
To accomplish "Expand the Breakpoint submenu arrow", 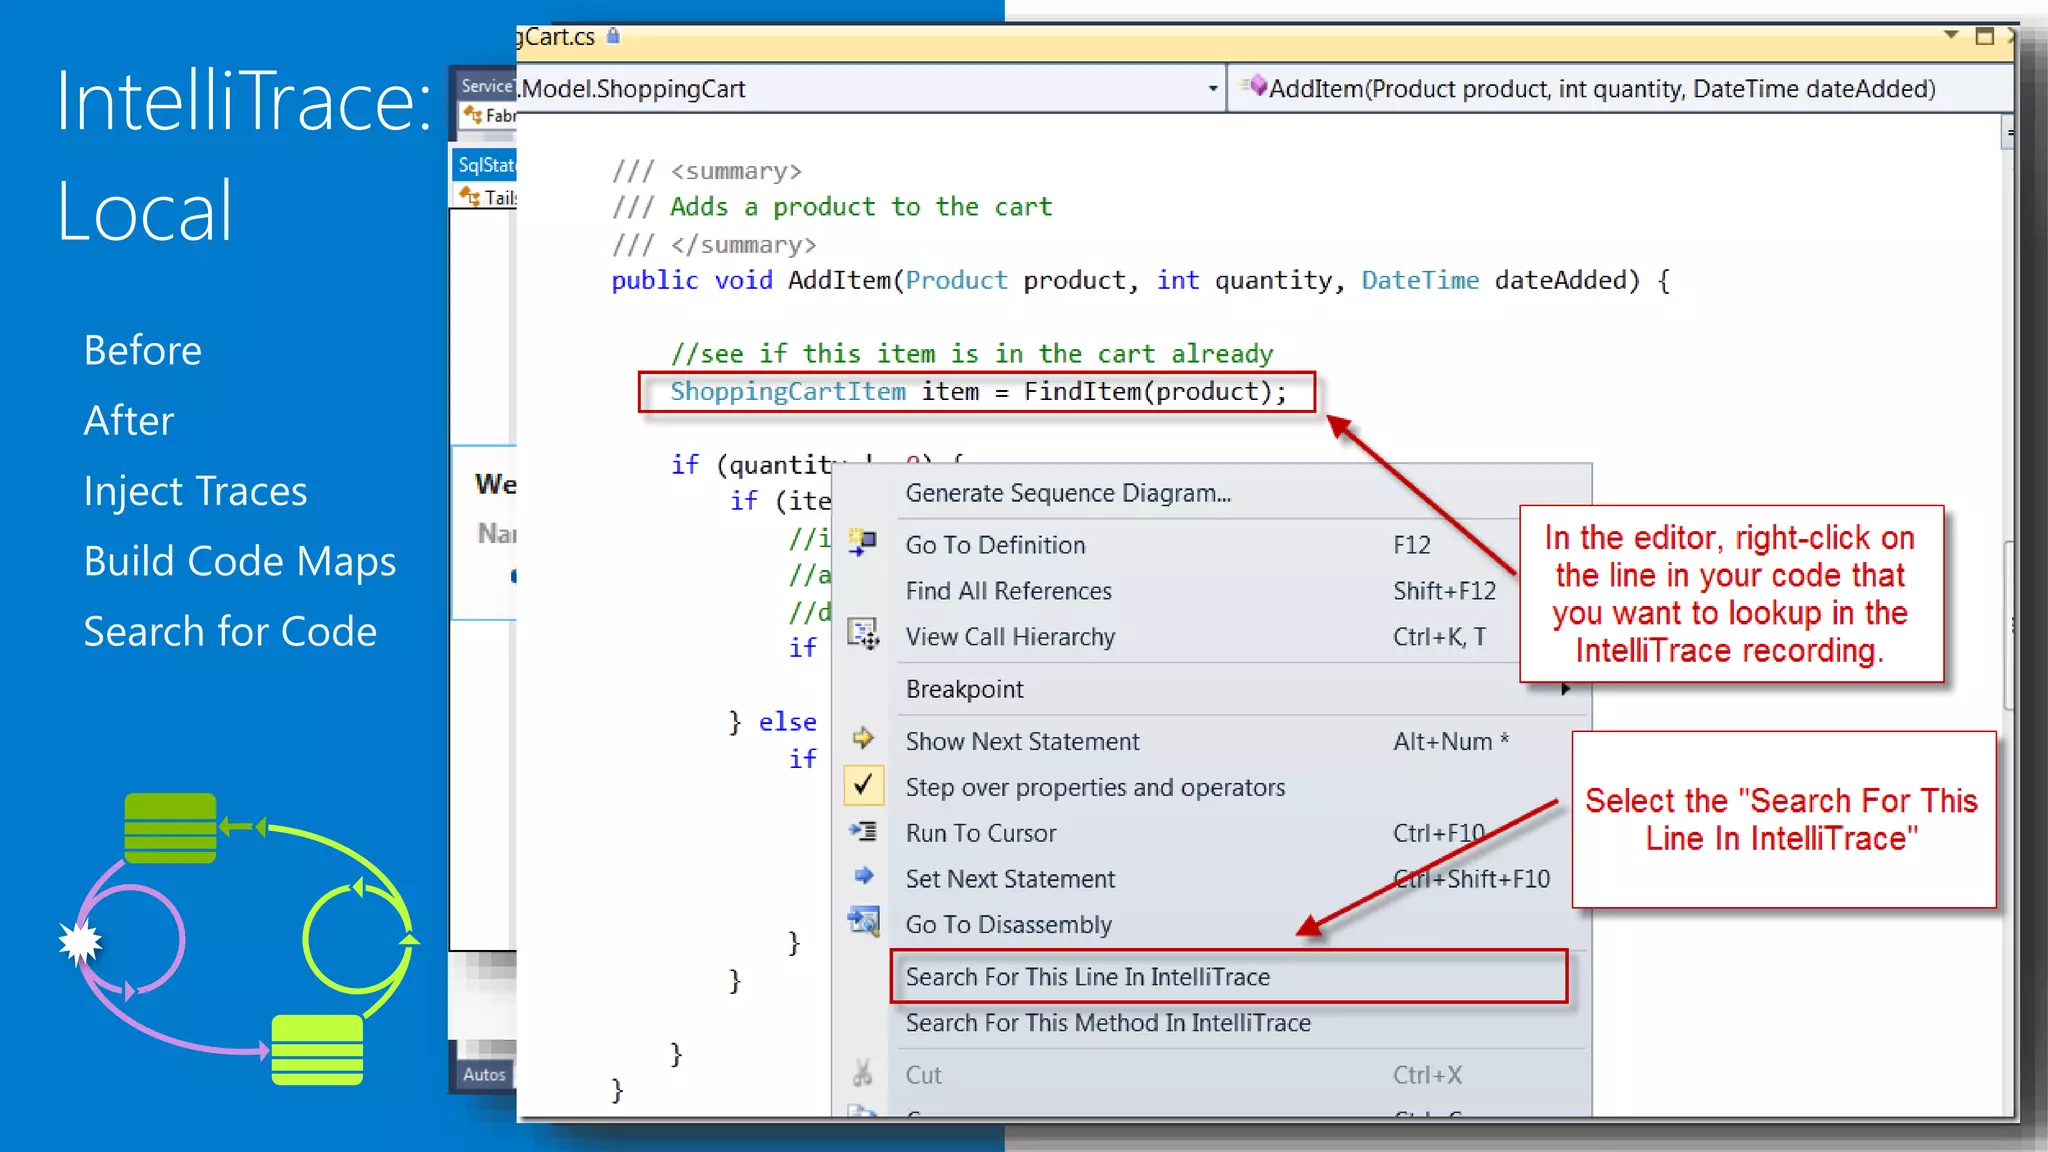I will coord(1565,689).
